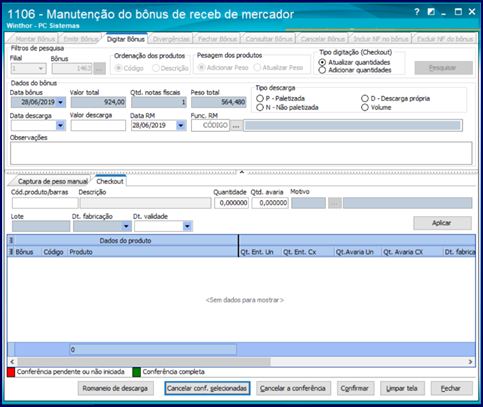Open Digitar Bônus tab
This screenshot has width=483, height=407.
tap(126, 39)
